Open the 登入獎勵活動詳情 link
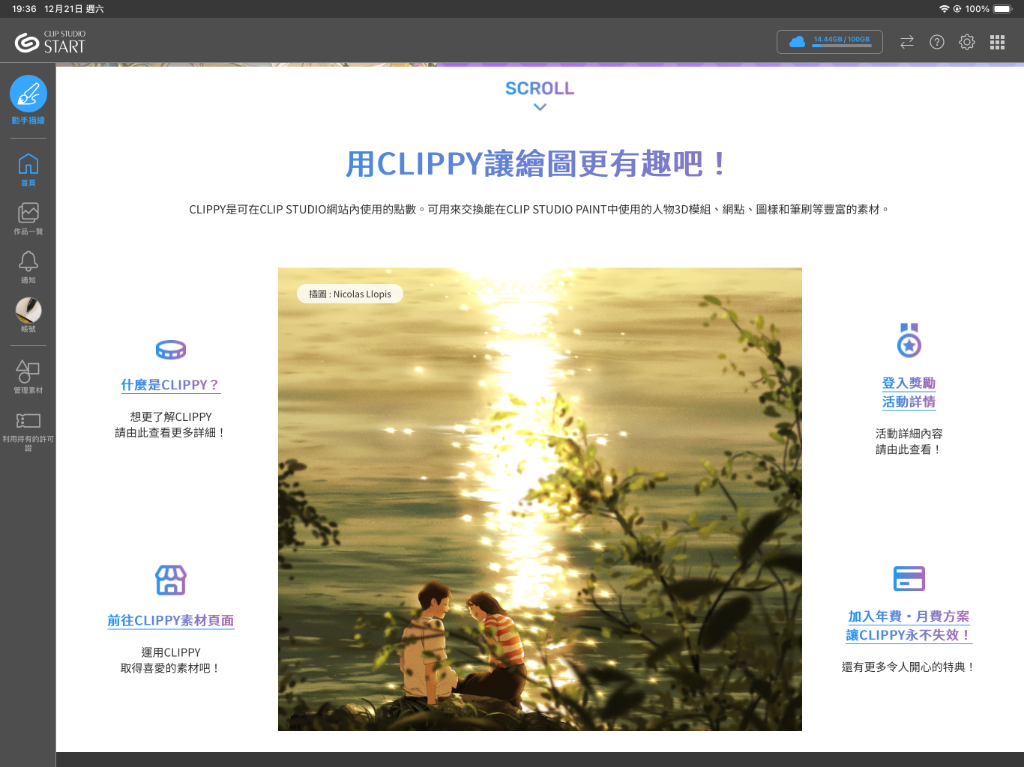Viewport: 1024px width, 767px height. tap(909, 392)
